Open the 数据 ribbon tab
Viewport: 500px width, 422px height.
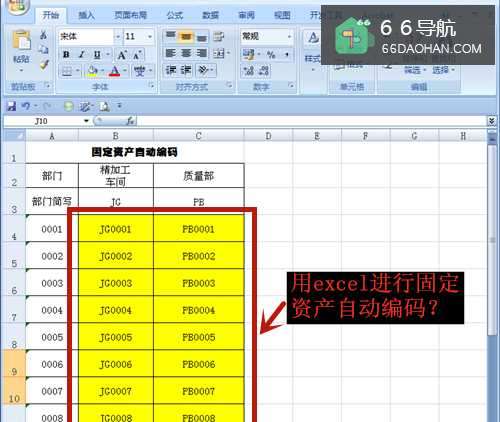coord(211,15)
